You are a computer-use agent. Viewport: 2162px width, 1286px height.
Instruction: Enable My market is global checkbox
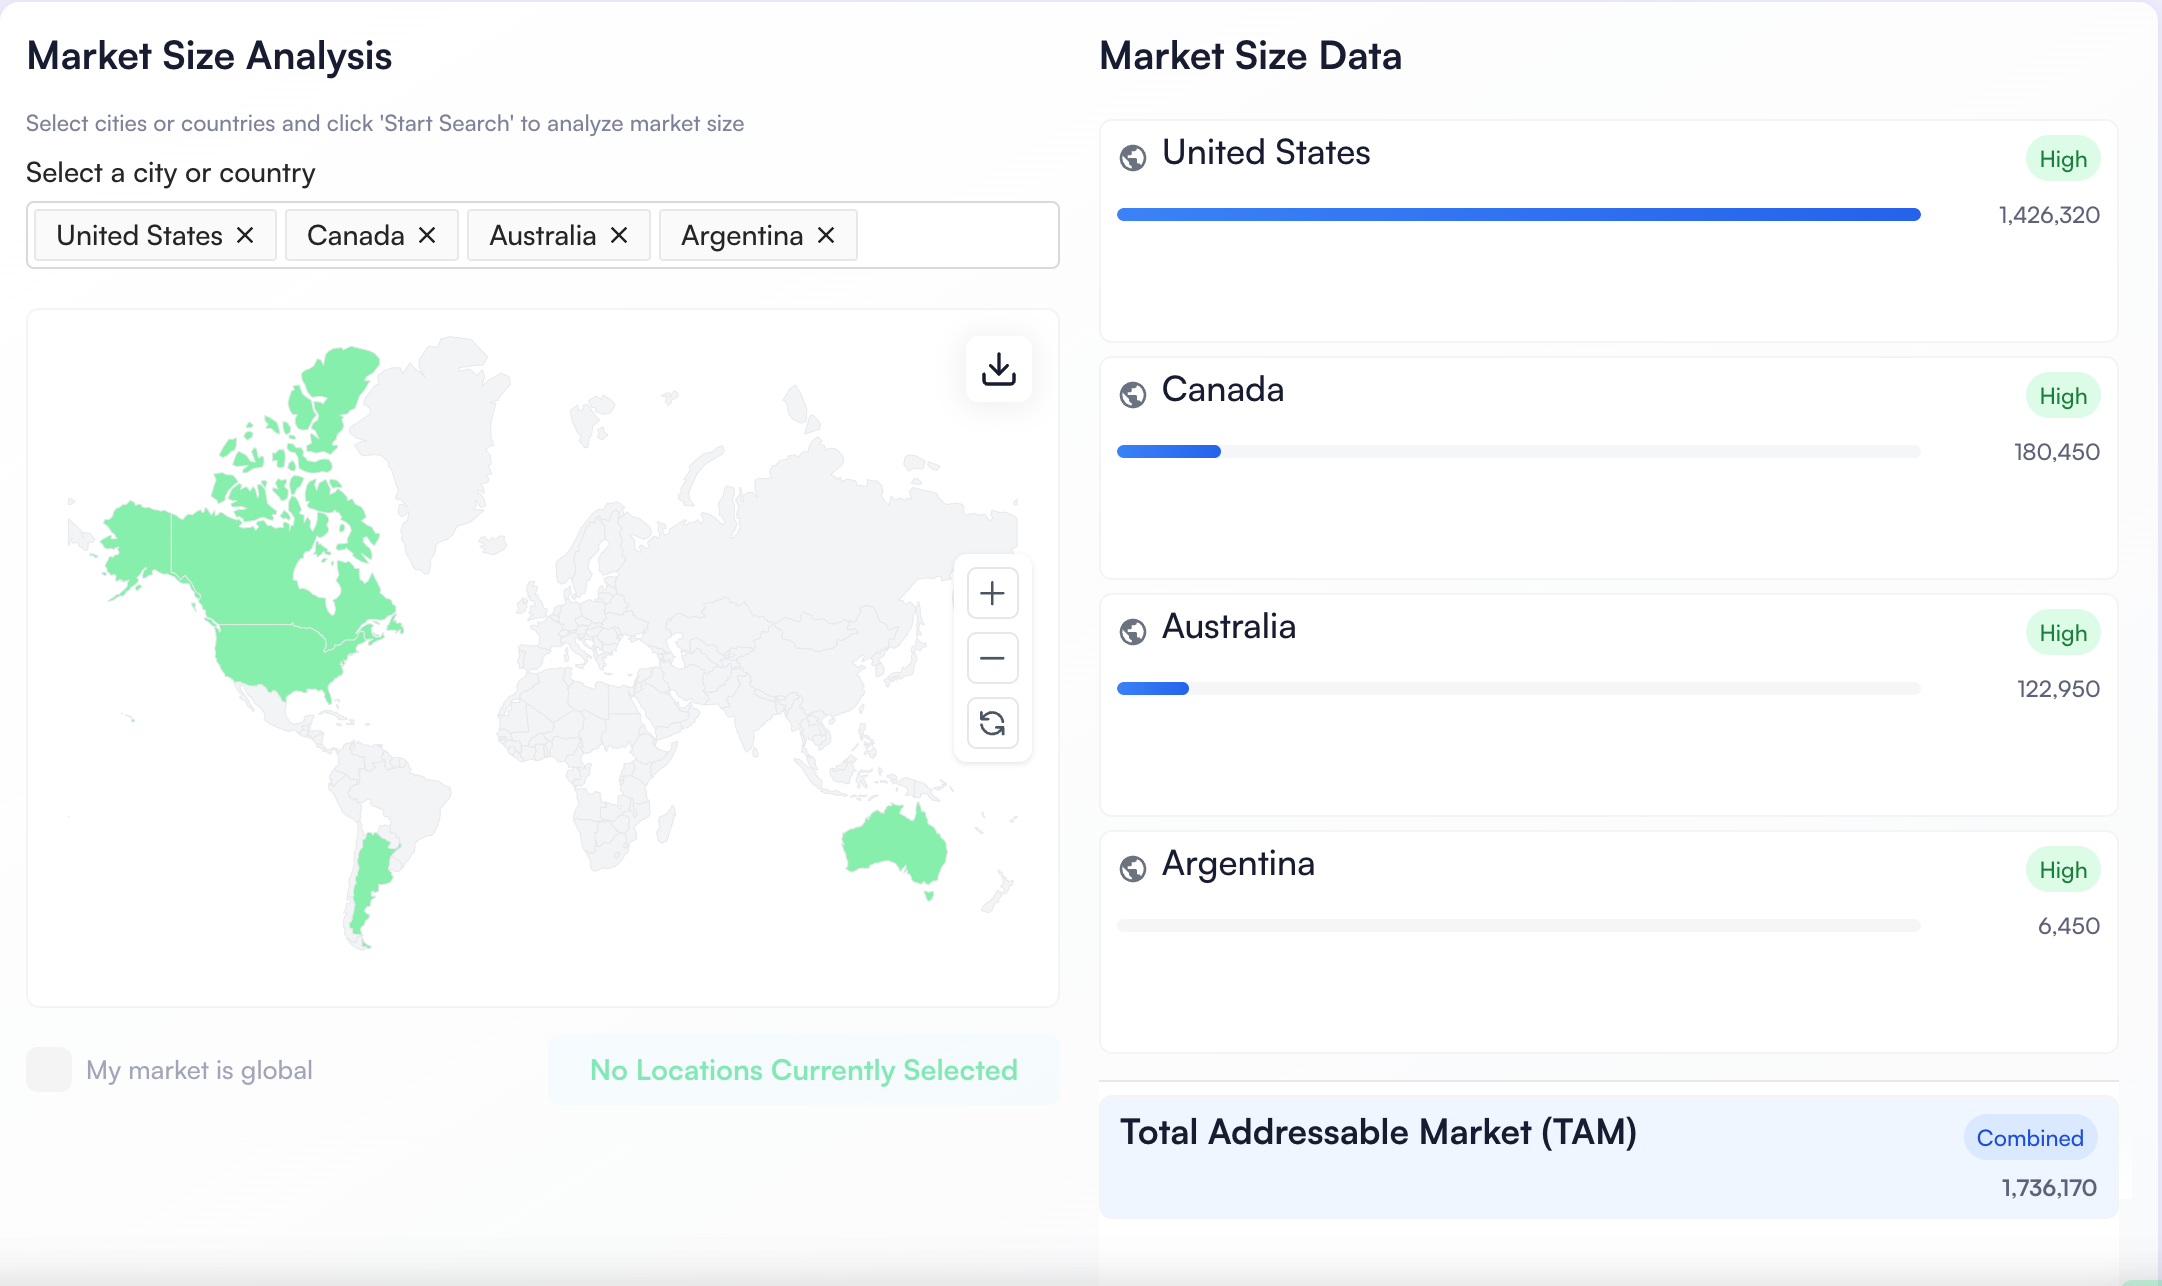pyautogui.click(x=49, y=1069)
